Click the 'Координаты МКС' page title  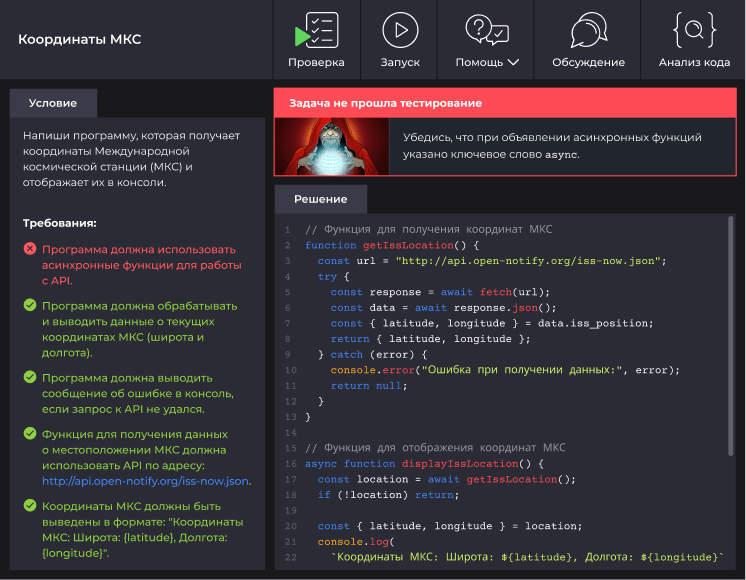(79, 39)
